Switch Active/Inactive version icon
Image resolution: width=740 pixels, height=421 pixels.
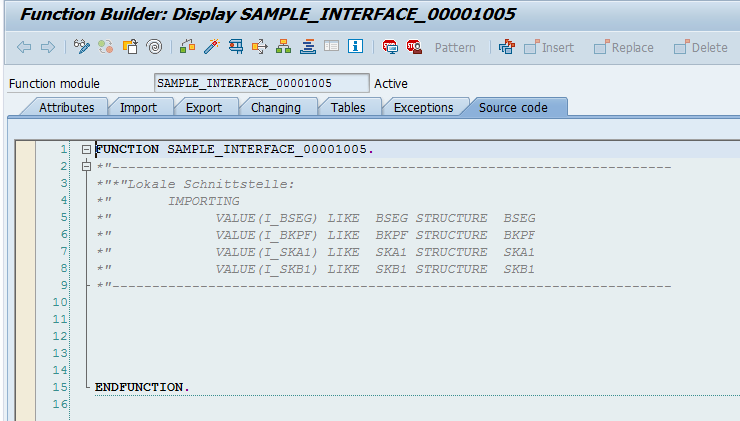pyautogui.click(x=106, y=46)
